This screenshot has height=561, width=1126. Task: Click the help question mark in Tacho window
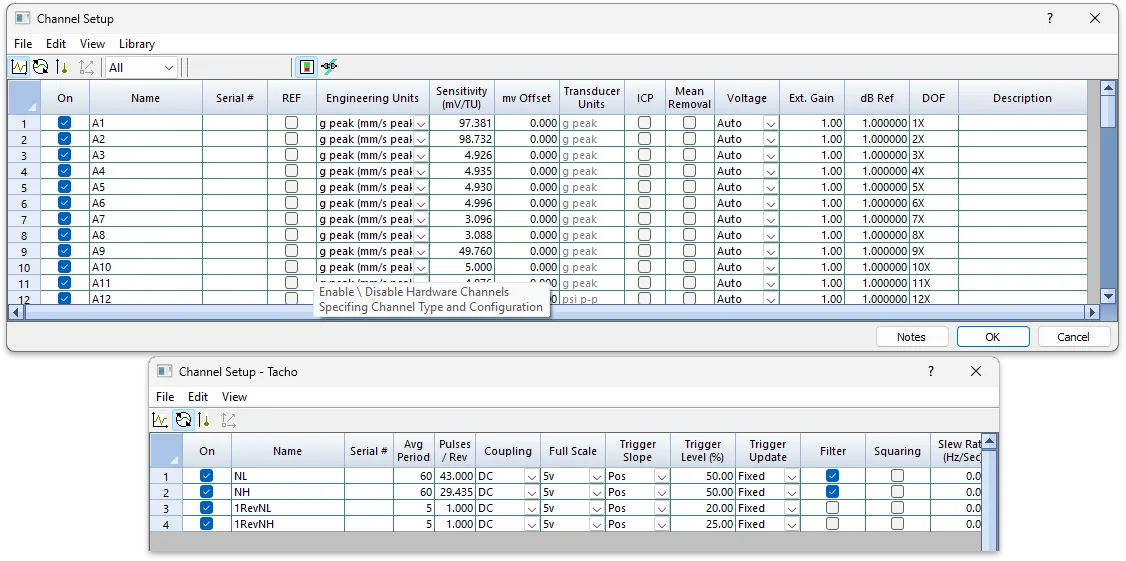(931, 371)
